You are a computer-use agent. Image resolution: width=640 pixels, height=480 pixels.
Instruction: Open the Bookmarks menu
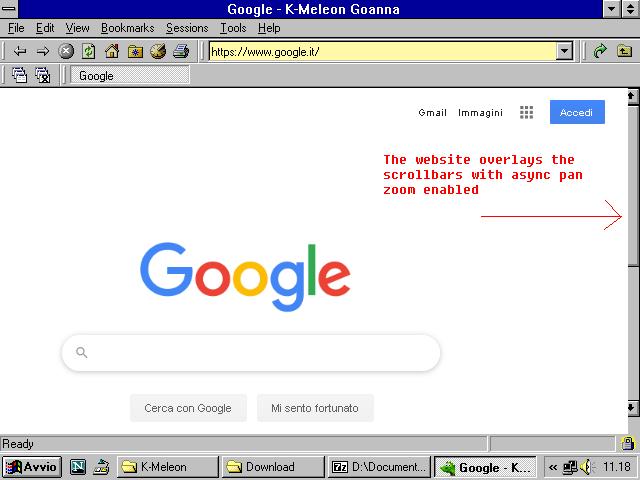coord(127,28)
